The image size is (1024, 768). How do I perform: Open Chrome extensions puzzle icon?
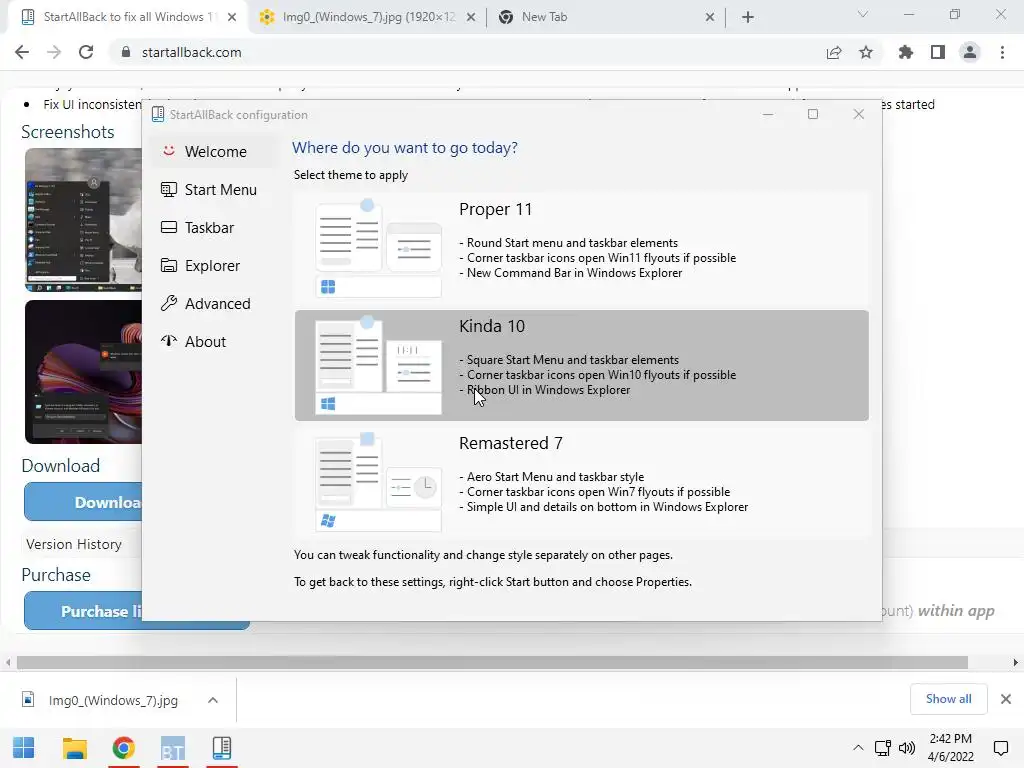click(x=905, y=52)
